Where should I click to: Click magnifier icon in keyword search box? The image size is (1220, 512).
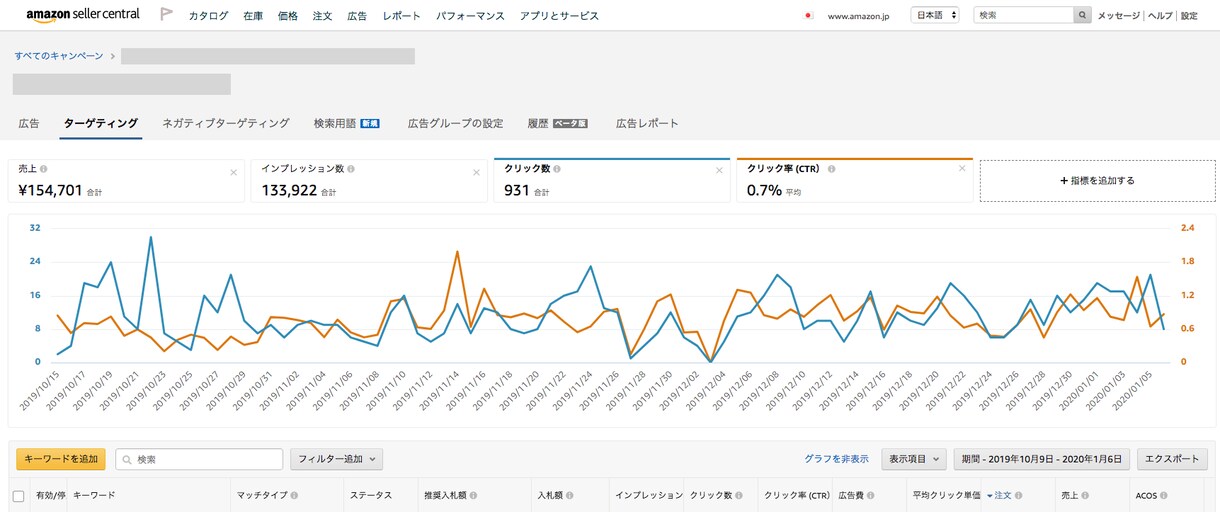(127, 460)
